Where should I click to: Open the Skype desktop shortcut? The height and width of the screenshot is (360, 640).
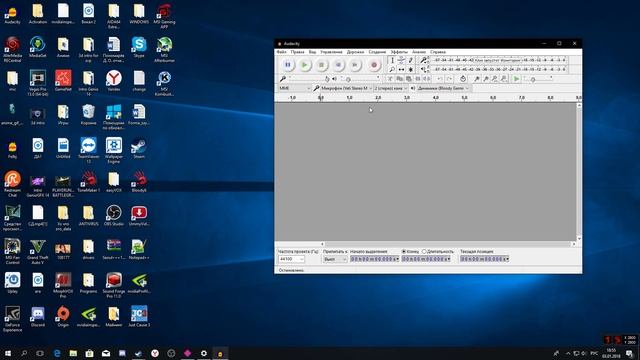coord(139,47)
